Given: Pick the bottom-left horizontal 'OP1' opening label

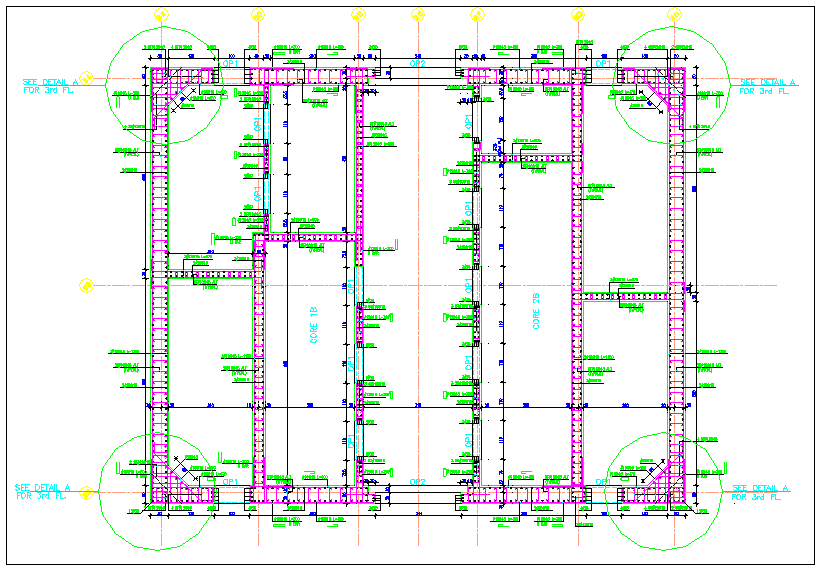Looking at the screenshot, I should (x=230, y=482).
